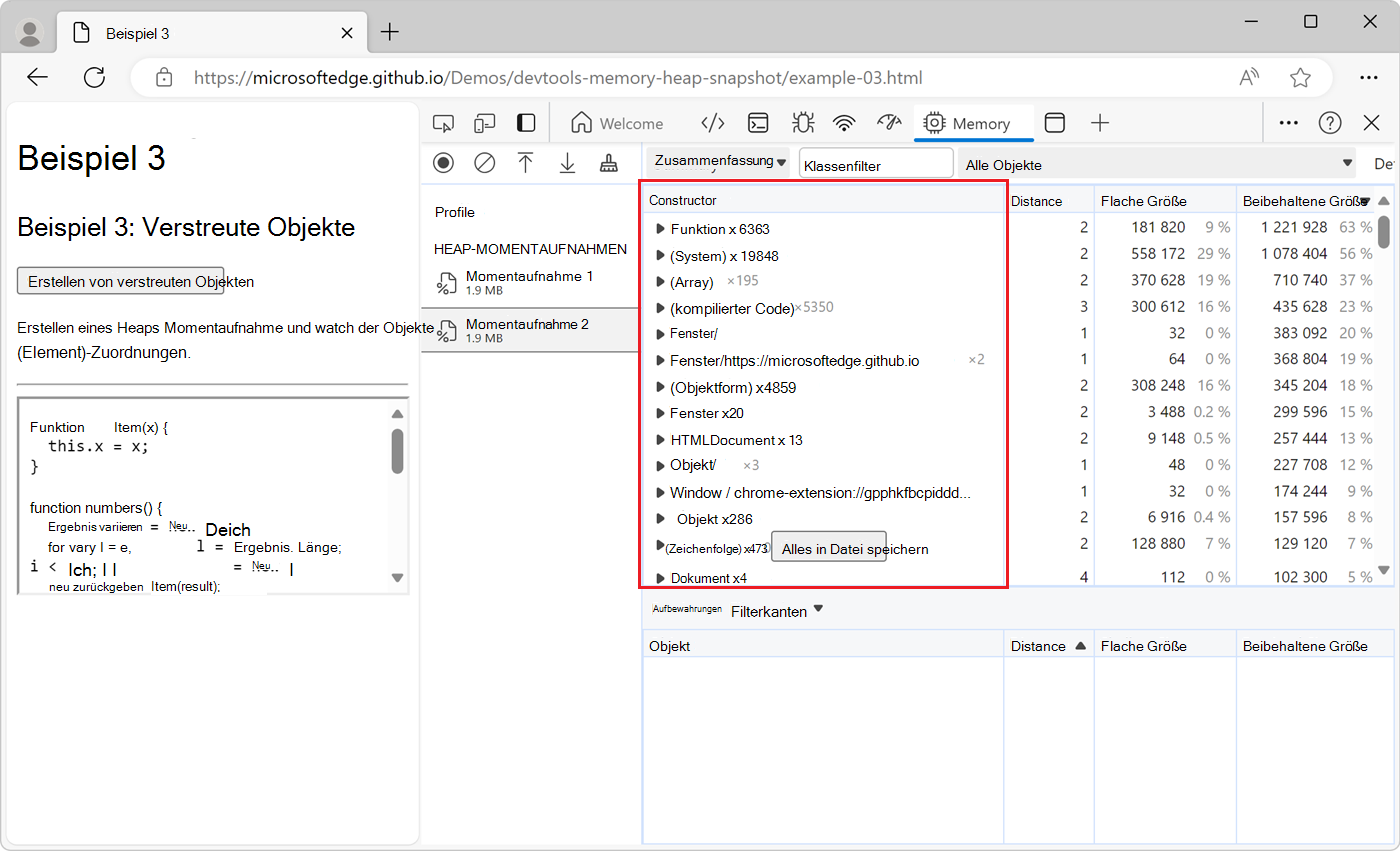Open the Alle Objekte filter dropdown
This screenshot has height=851, width=1400.
pyautogui.click(x=1157, y=164)
